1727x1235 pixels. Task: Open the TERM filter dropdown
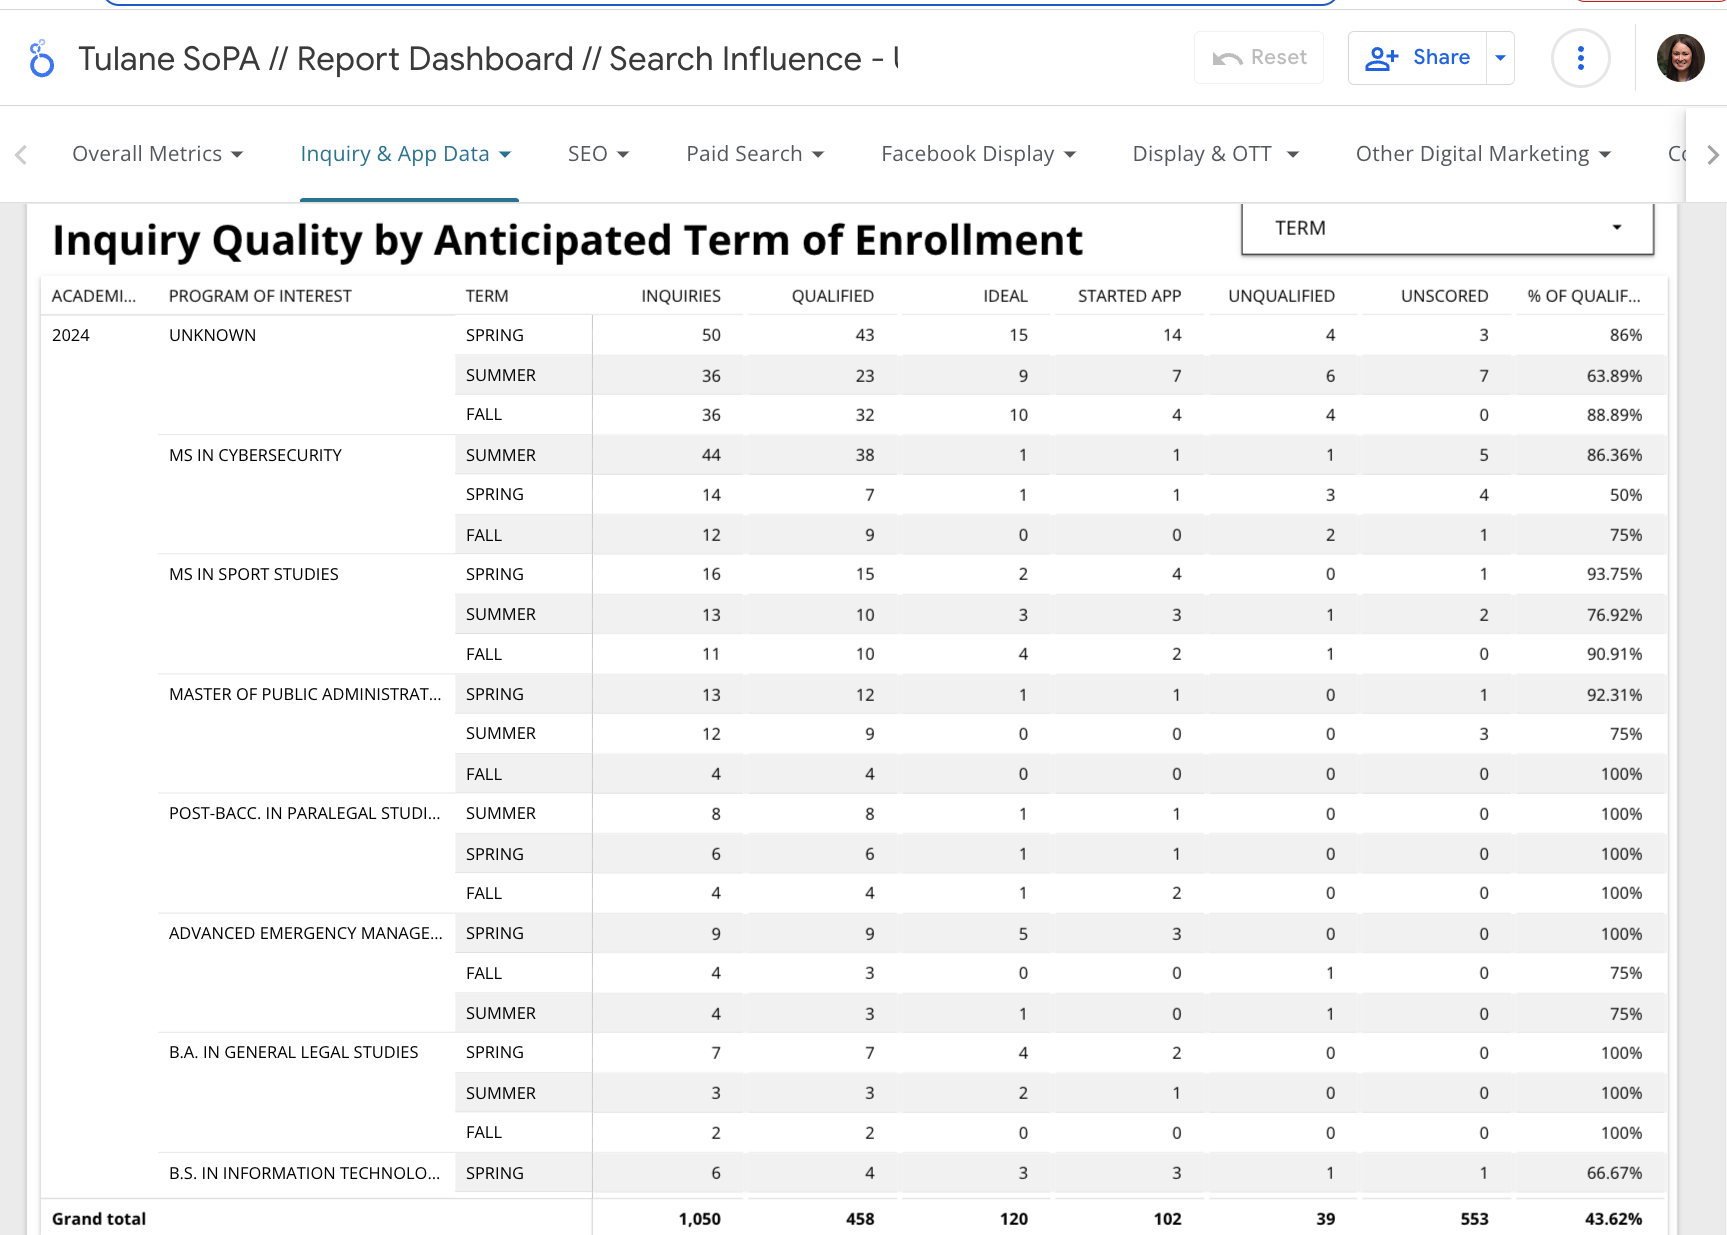click(x=1447, y=228)
